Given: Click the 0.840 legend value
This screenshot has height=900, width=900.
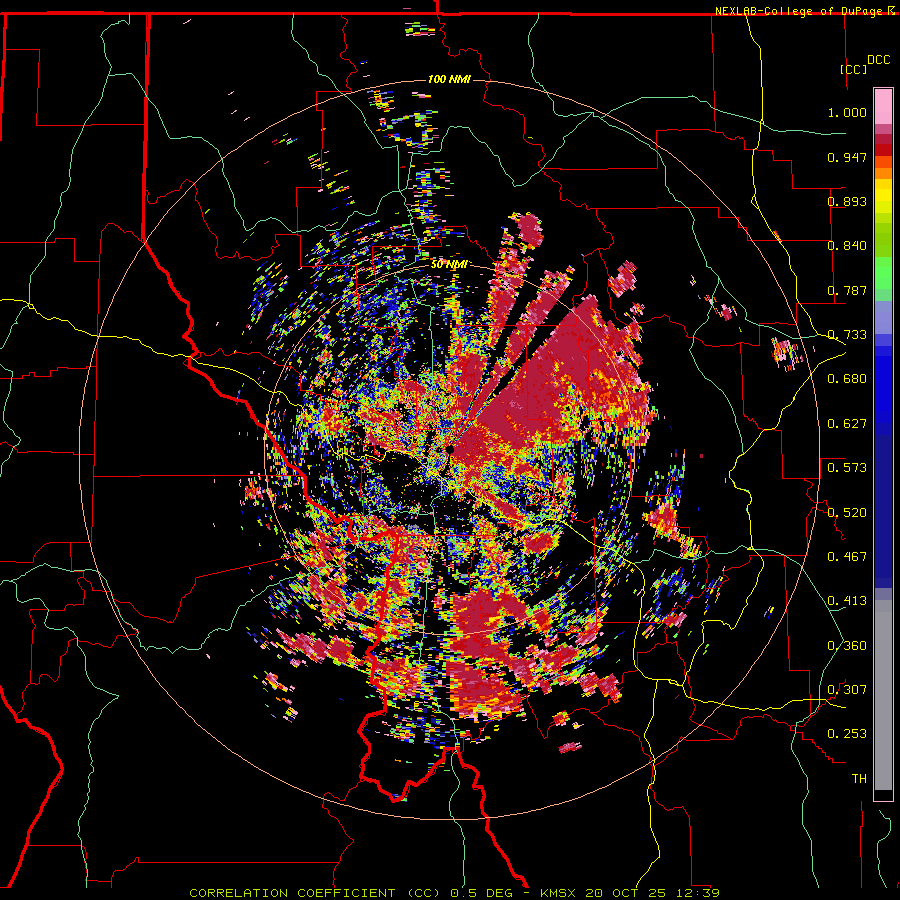Looking at the screenshot, I should click(x=847, y=246).
